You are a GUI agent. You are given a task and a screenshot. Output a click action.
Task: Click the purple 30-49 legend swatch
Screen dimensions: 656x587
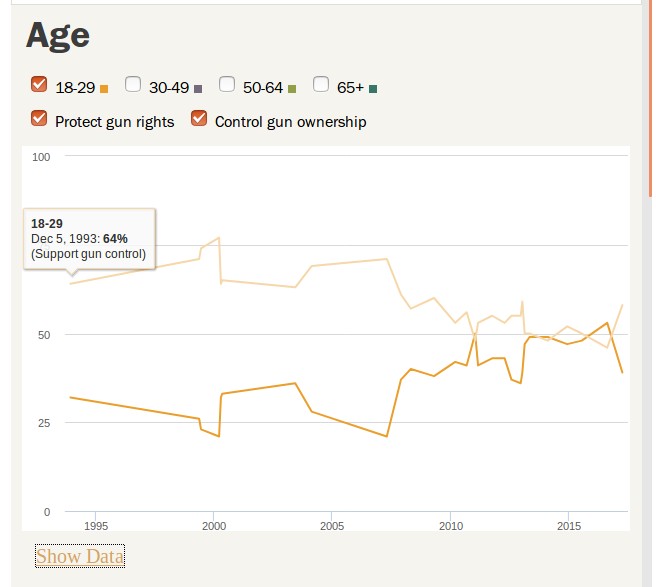tap(198, 89)
